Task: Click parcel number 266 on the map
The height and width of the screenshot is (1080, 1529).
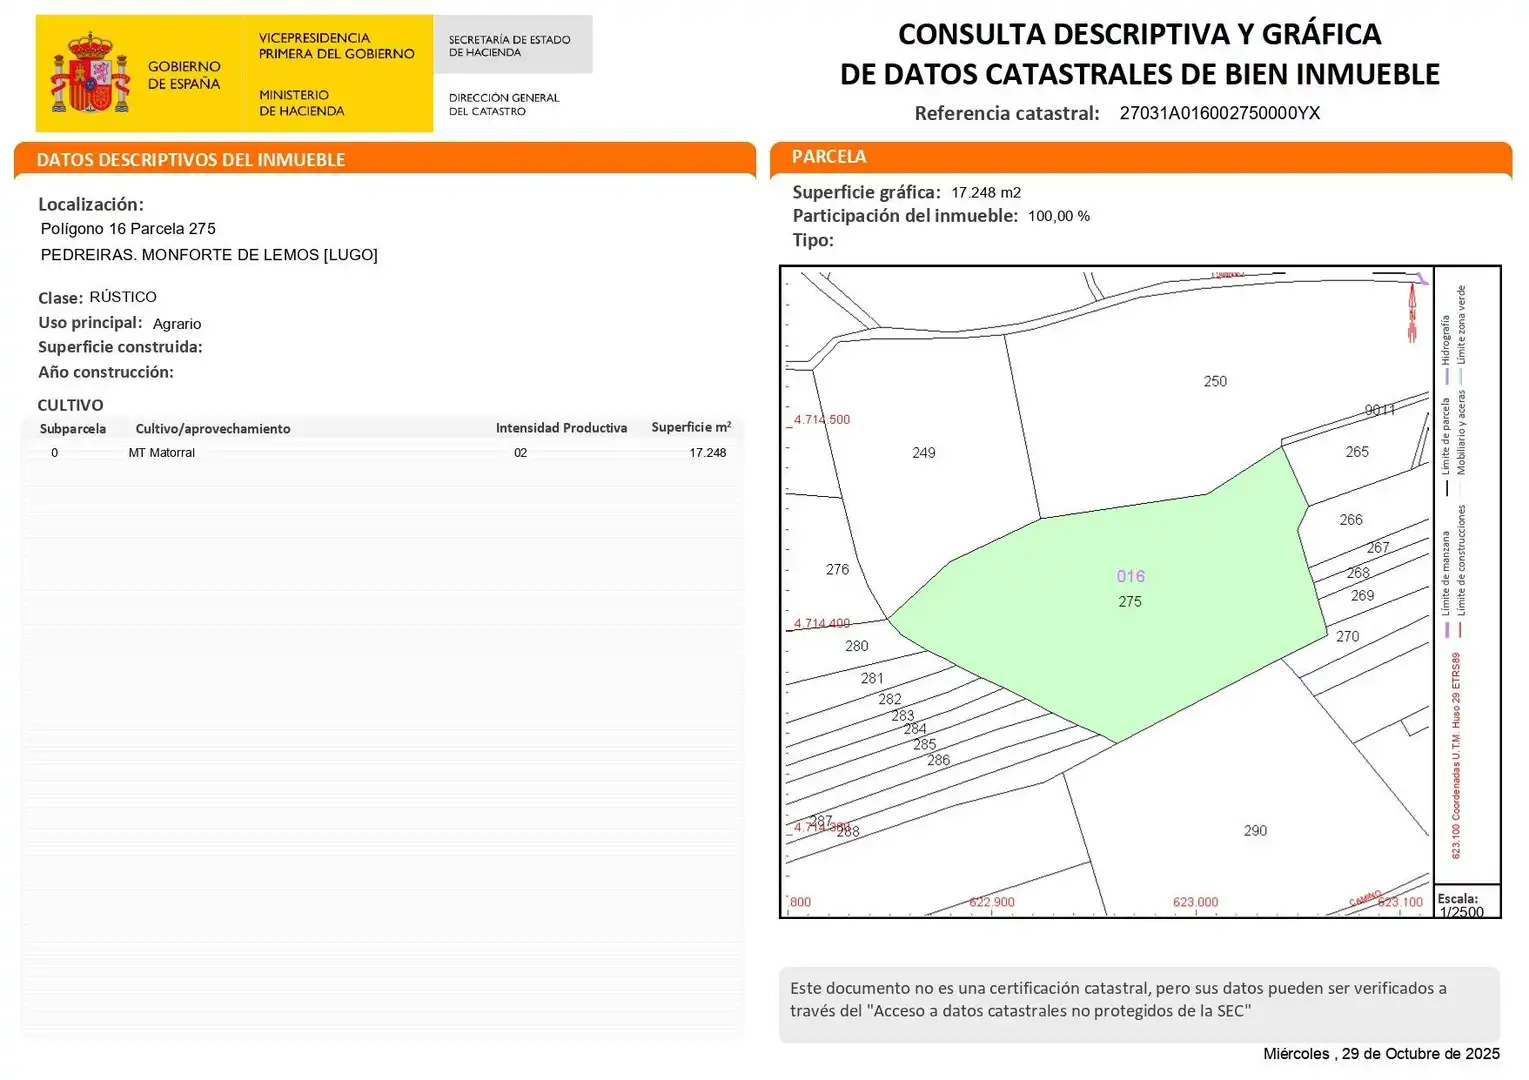Action: (x=1351, y=520)
